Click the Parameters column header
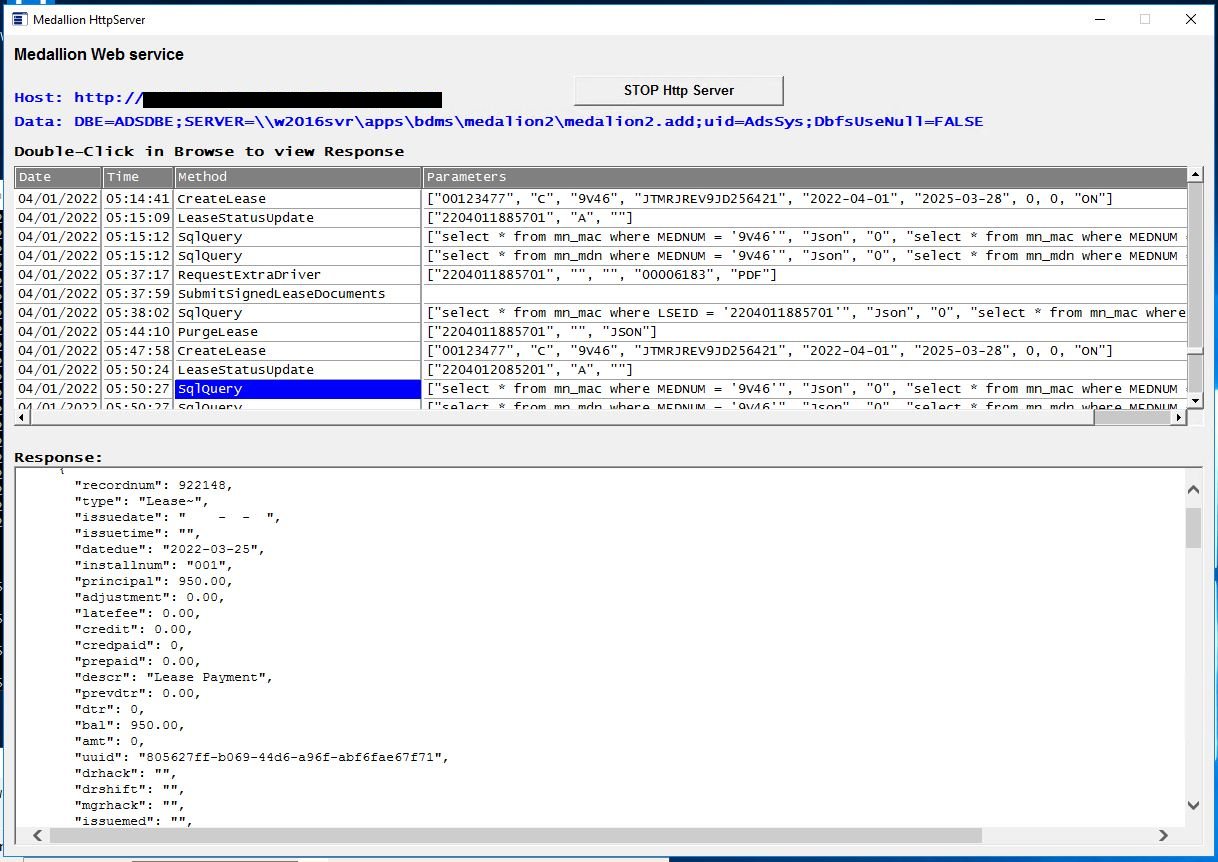The width and height of the screenshot is (1218, 862). point(805,177)
